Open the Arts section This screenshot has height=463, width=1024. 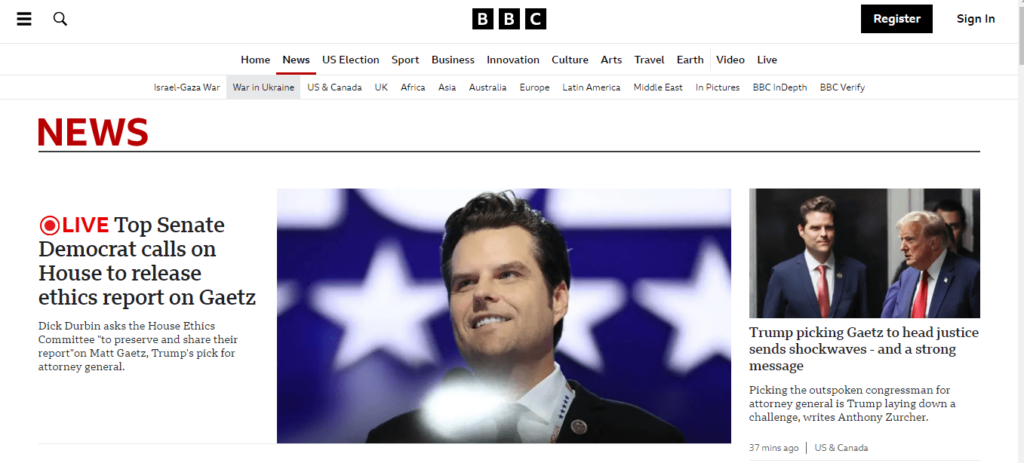[611, 60]
